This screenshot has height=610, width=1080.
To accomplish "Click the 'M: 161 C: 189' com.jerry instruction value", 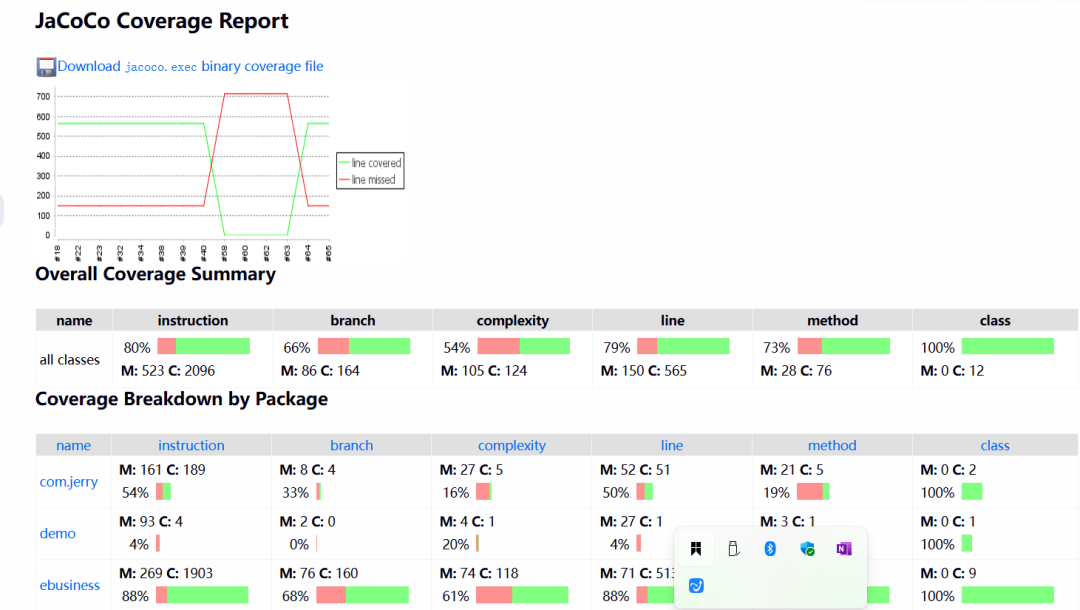I will click(163, 470).
